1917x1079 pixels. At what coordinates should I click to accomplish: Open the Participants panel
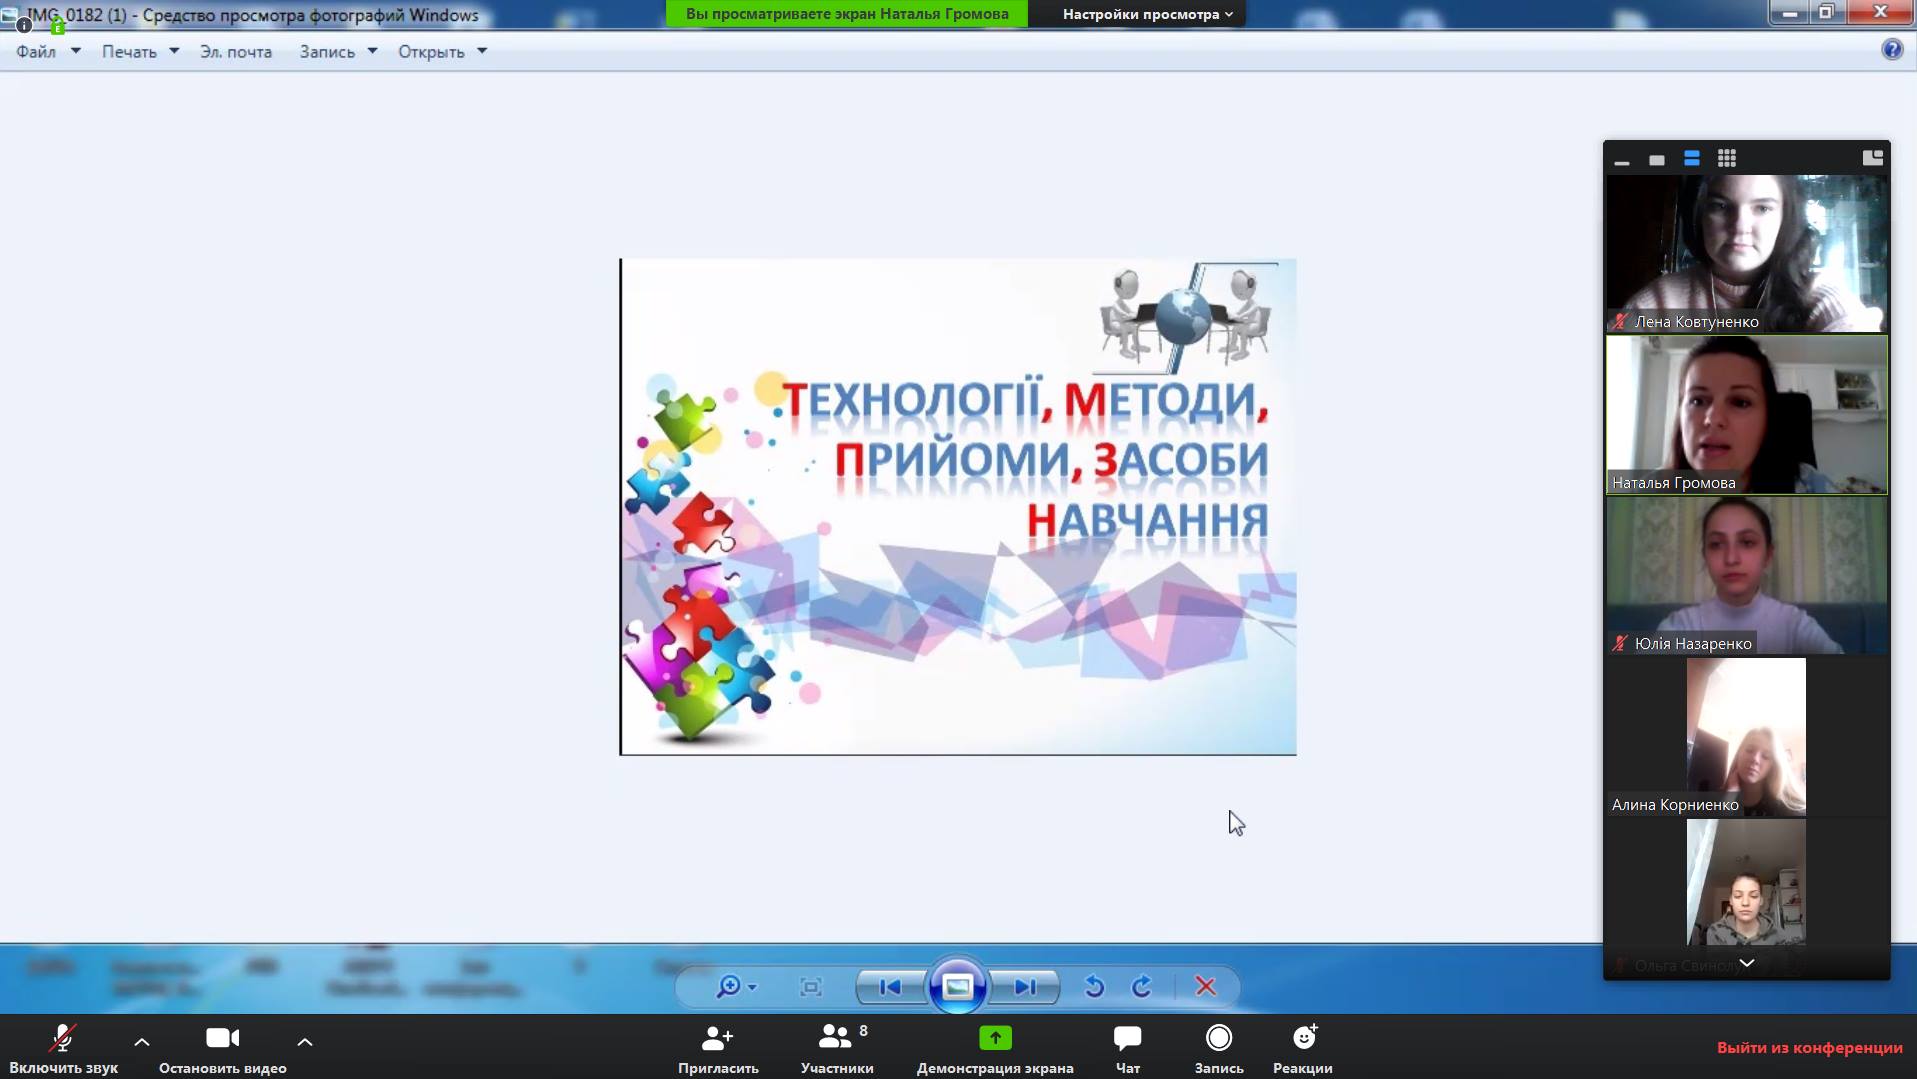836,1039
